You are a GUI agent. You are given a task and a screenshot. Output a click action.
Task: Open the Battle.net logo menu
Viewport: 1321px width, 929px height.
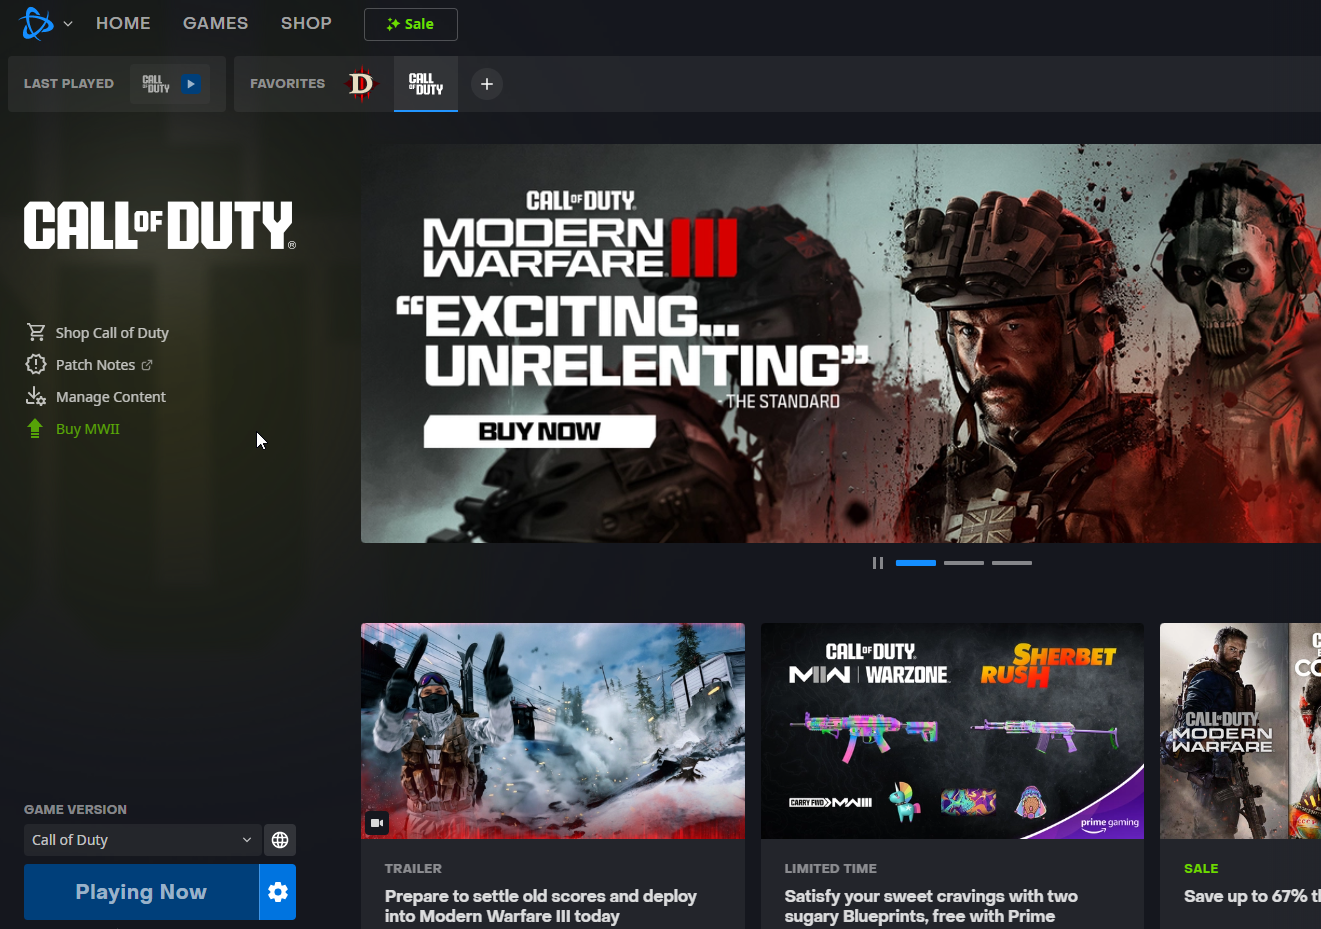(x=36, y=23)
